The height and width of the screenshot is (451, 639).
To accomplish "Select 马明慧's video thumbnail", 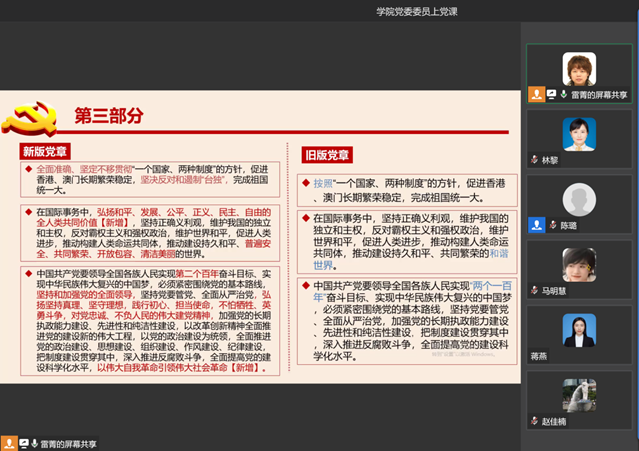I will (578, 265).
